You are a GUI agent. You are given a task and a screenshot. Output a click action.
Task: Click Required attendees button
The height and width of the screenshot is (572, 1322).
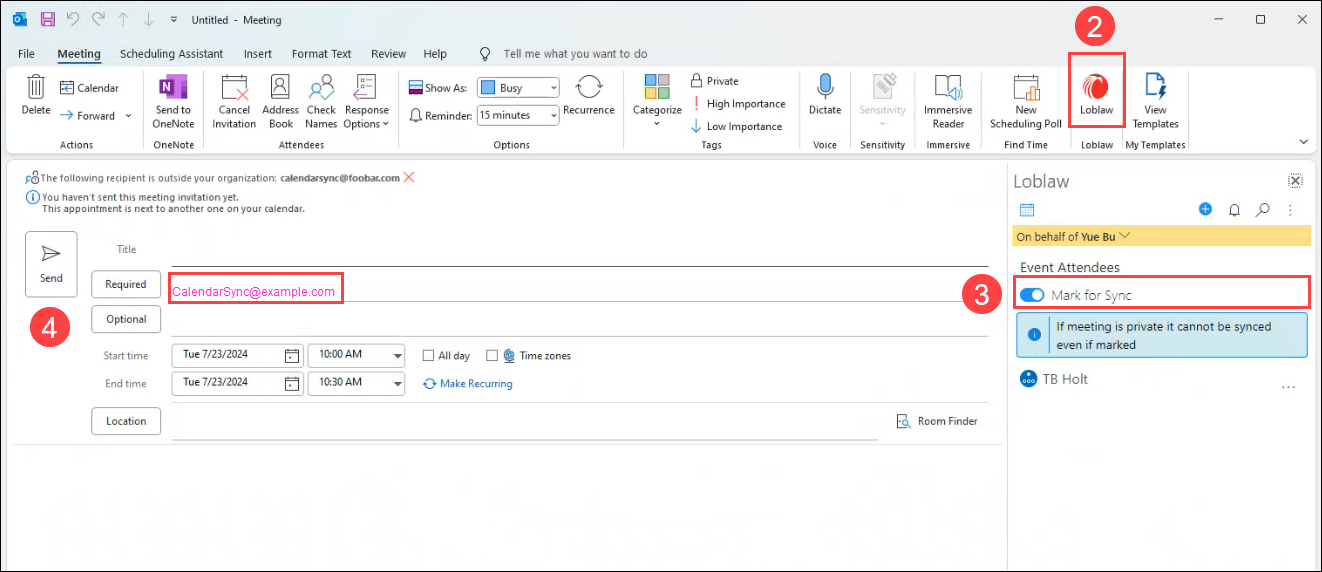click(126, 284)
